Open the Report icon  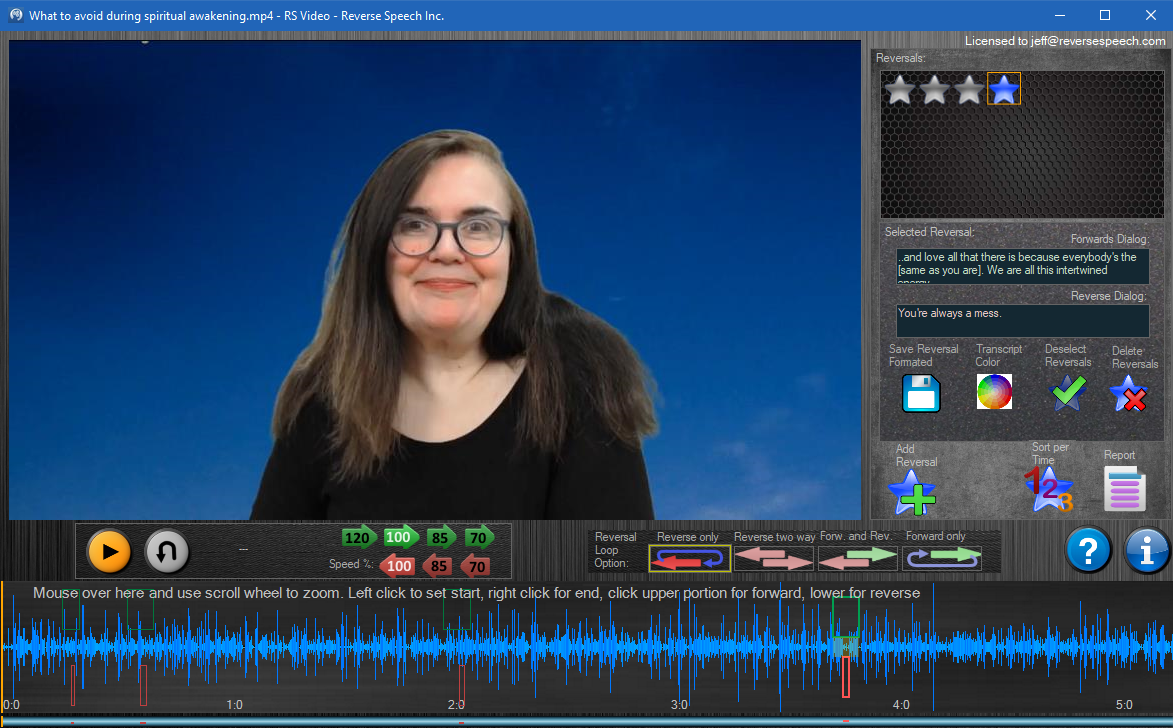click(x=1125, y=489)
